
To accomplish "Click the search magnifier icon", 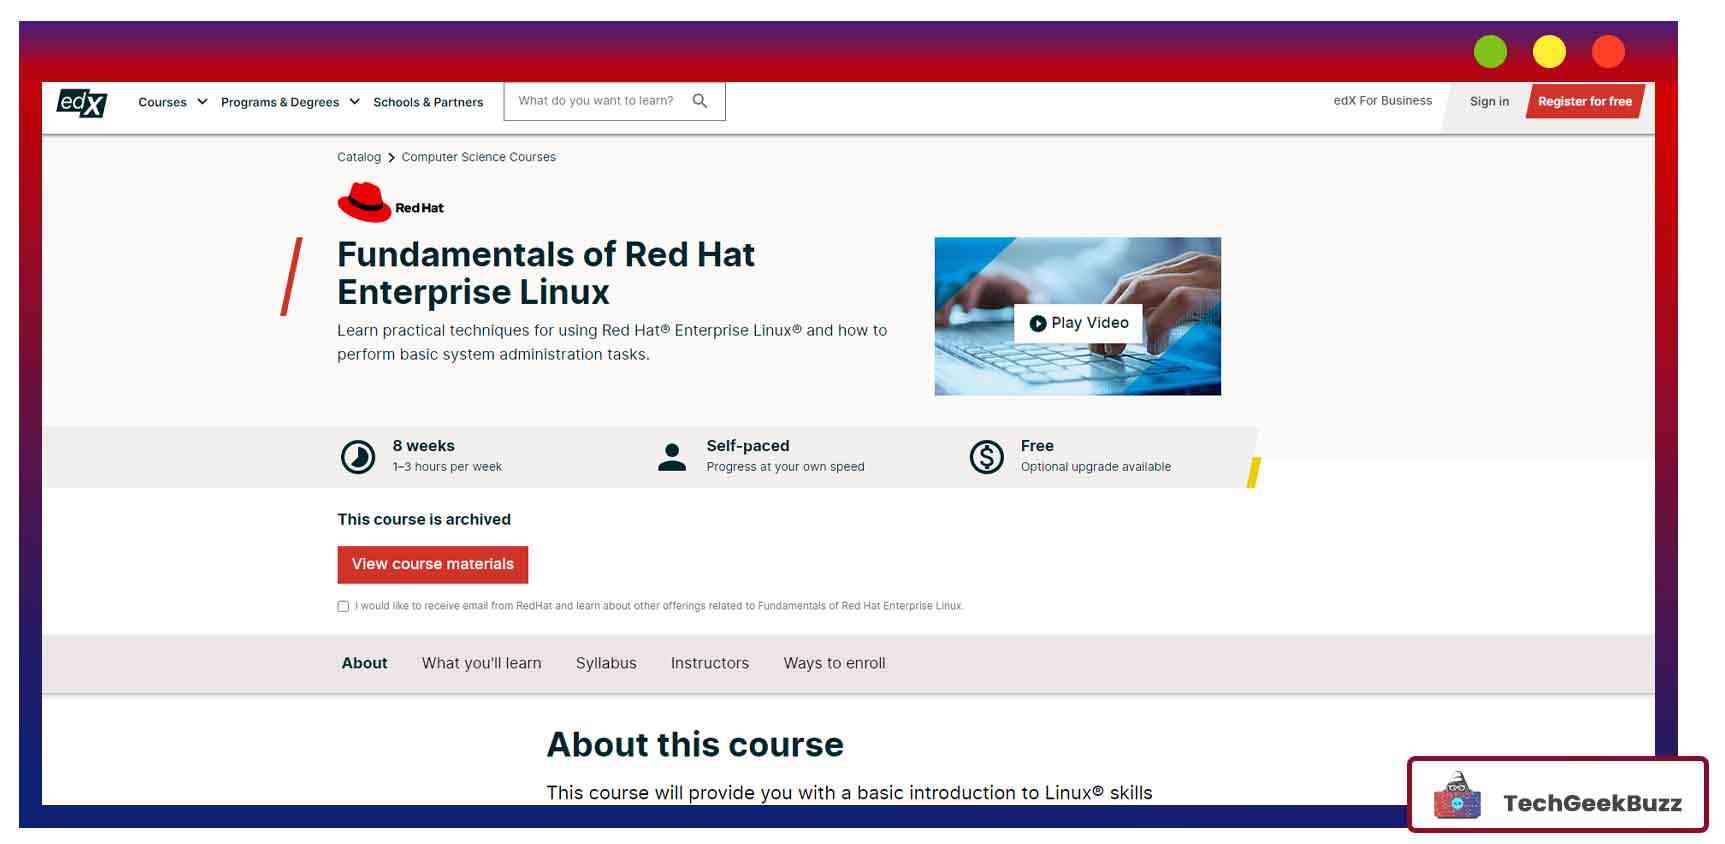I will click(x=700, y=101).
